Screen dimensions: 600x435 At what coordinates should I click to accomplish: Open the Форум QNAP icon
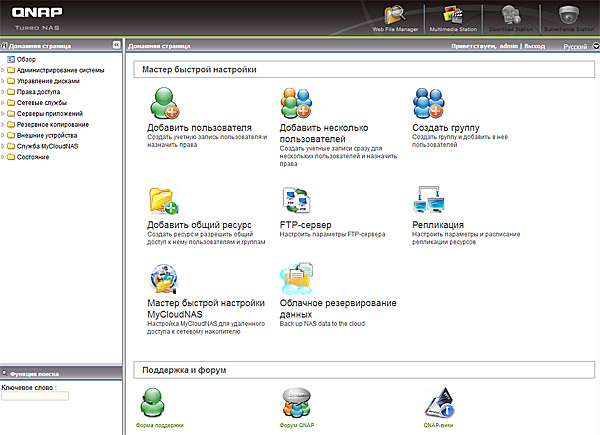coord(298,402)
